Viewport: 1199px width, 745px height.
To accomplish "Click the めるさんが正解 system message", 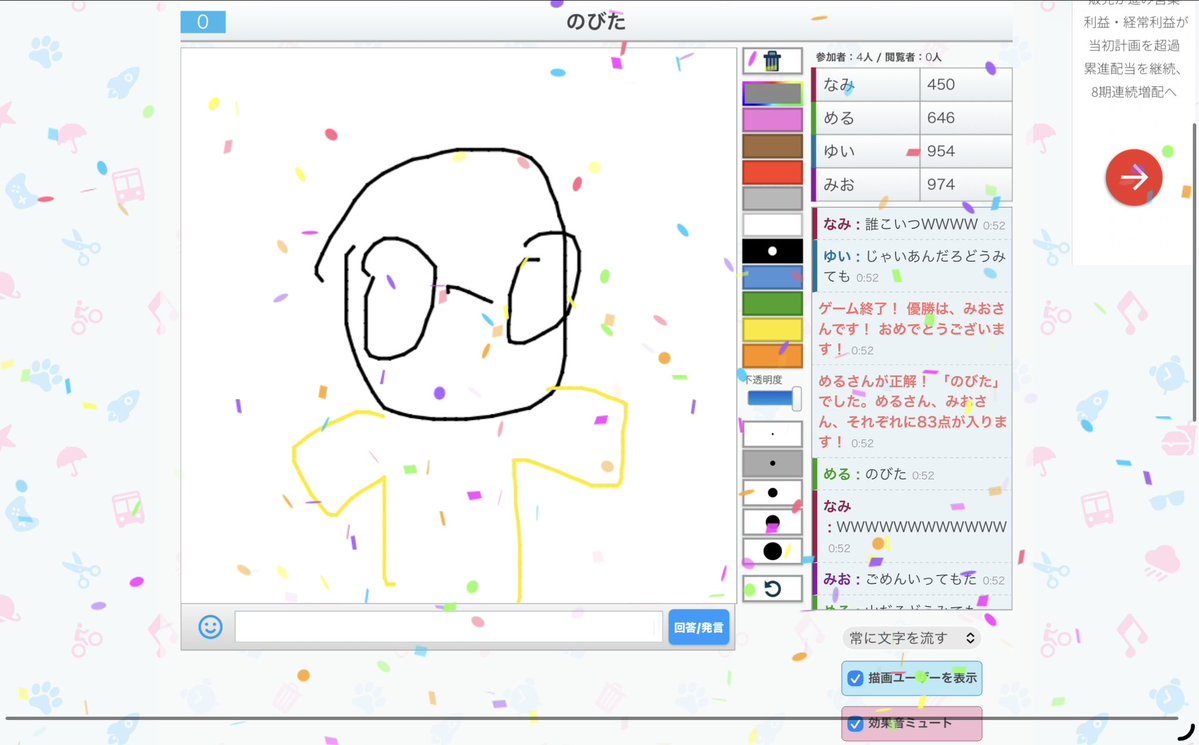I will pos(912,411).
